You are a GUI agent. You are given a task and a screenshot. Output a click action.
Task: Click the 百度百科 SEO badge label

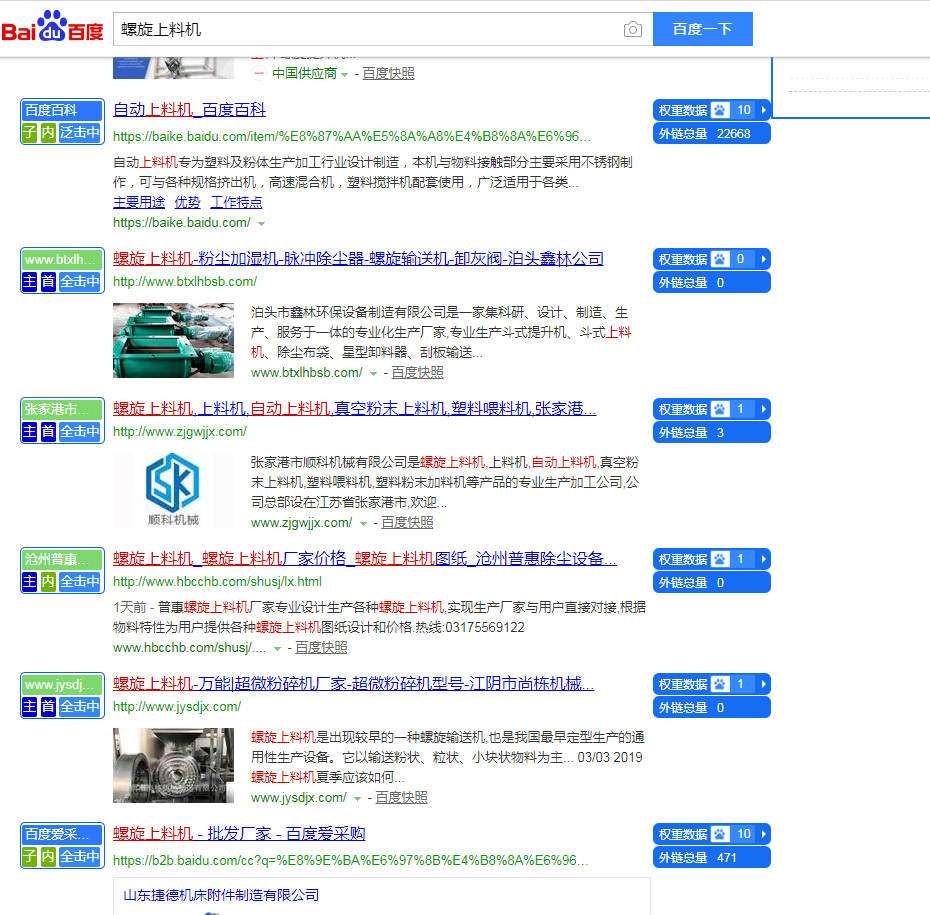pyautogui.click(x=62, y=110)
